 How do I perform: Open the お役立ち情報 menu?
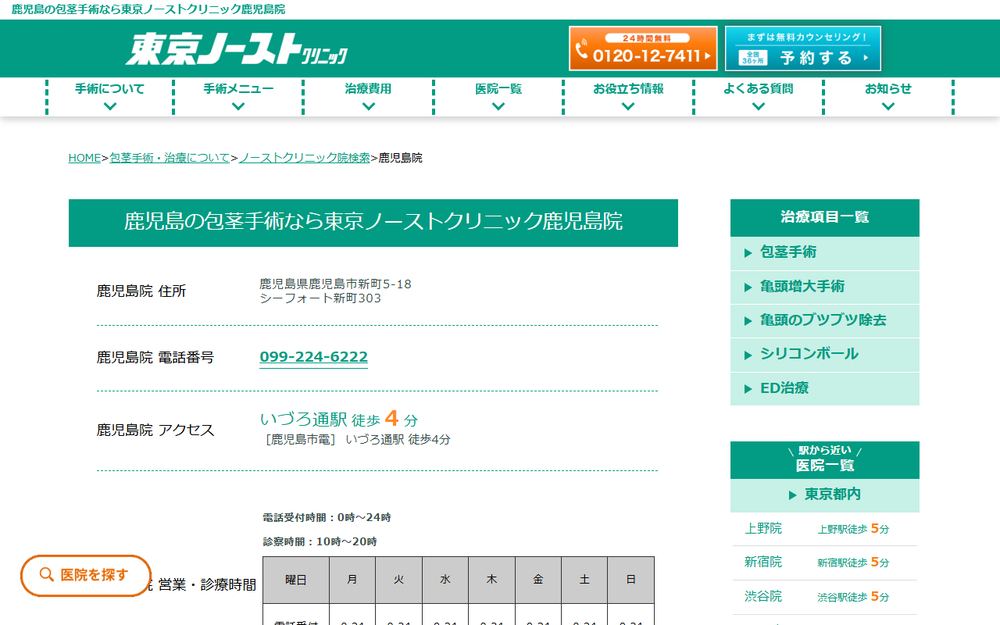[628, 89]
